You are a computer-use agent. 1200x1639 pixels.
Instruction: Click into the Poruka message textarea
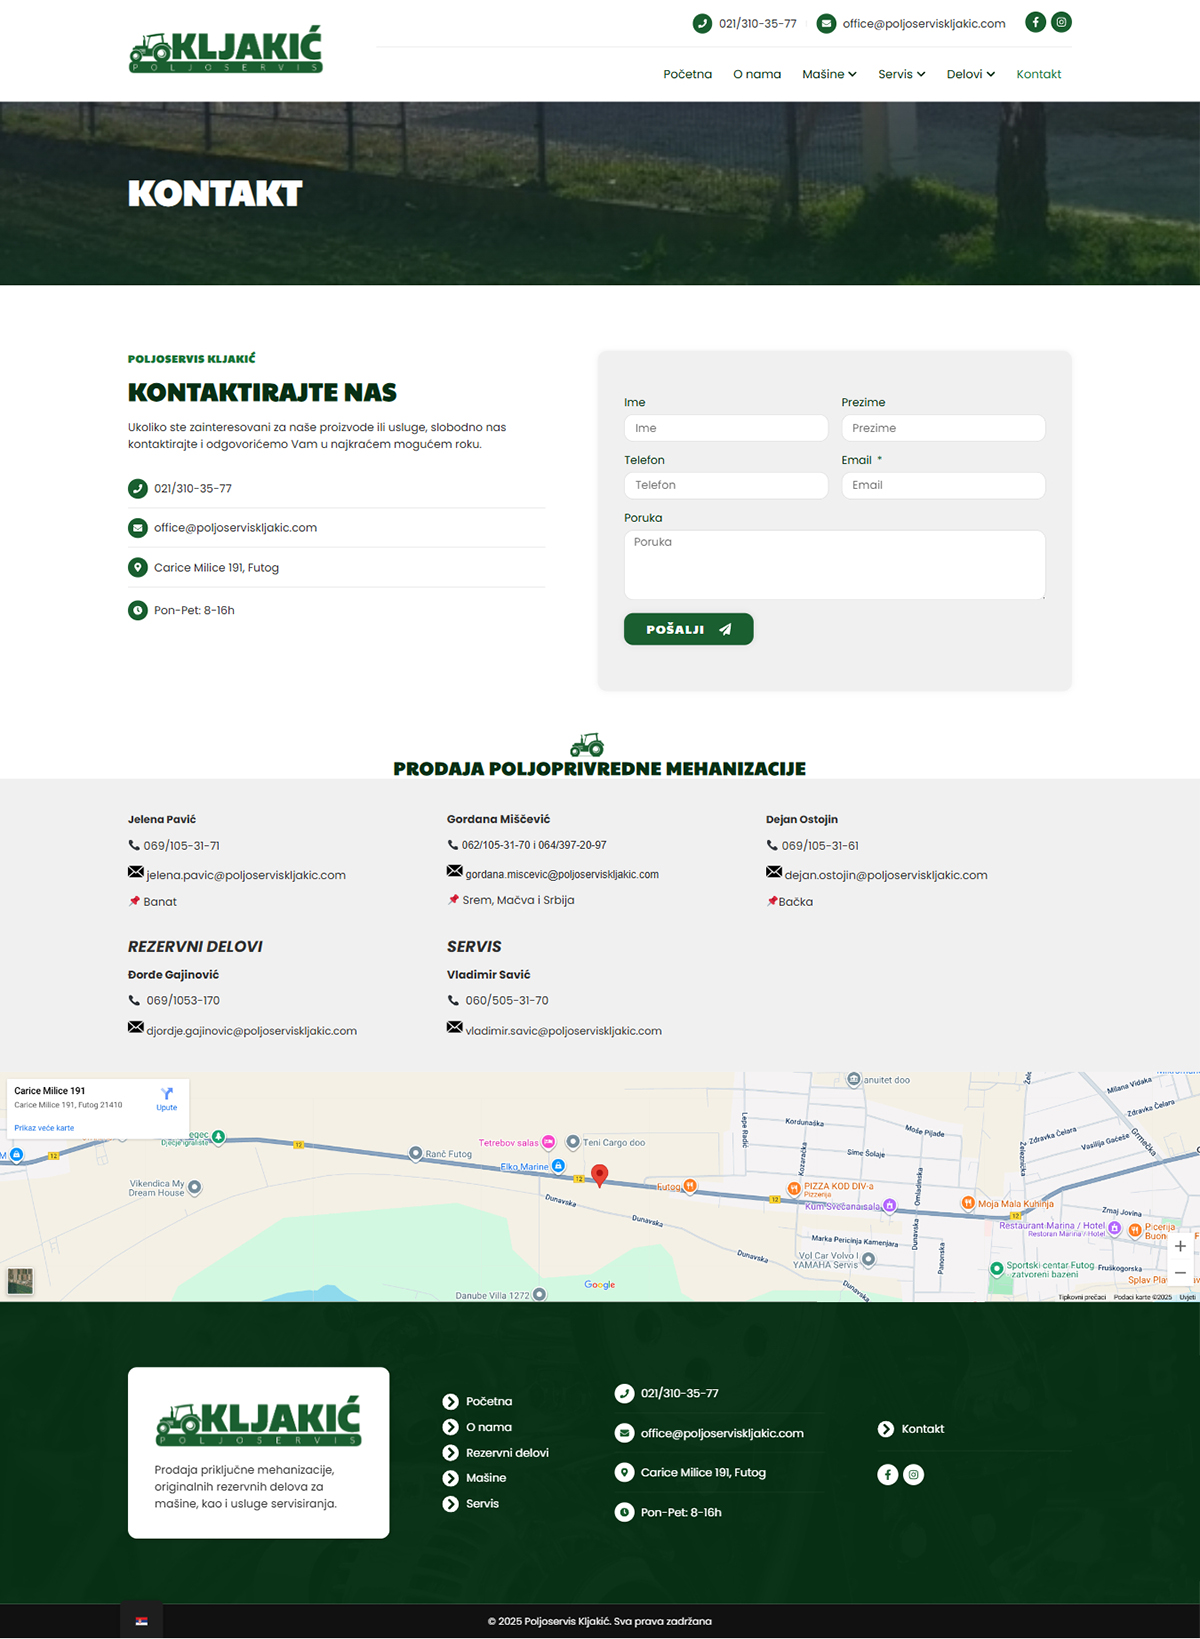(835, 565)
